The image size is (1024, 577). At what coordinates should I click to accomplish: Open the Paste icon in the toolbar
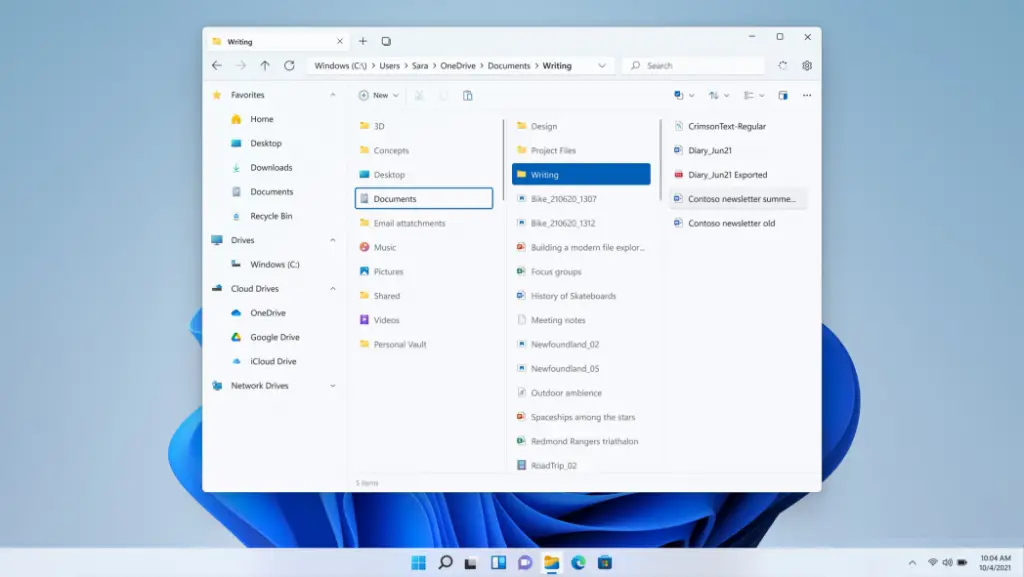pyautogui.click(x=467, y=96)
